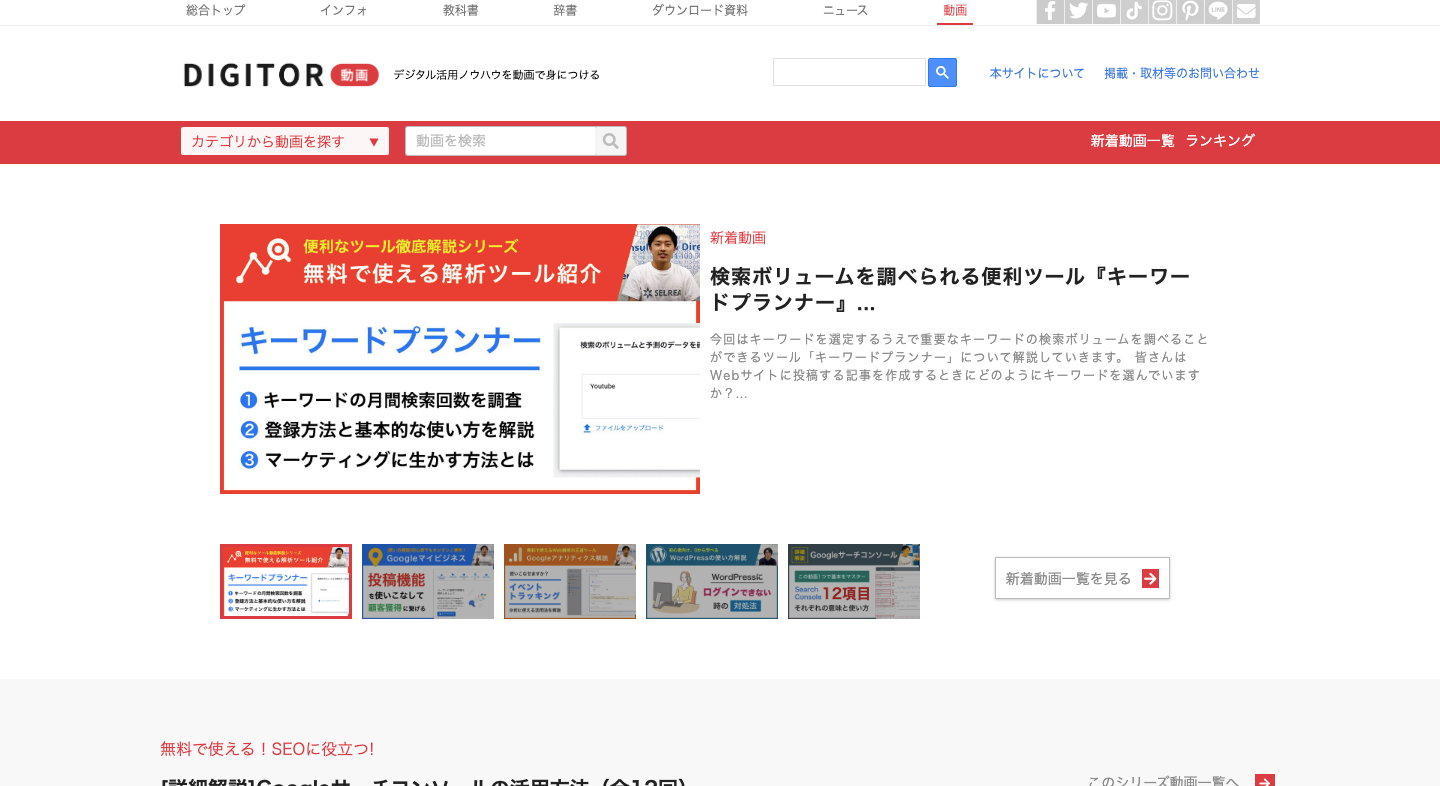This screenshot has height=786, width=1440.
Task: Click the 新着動画 label text
Action: tap(738, 238)
